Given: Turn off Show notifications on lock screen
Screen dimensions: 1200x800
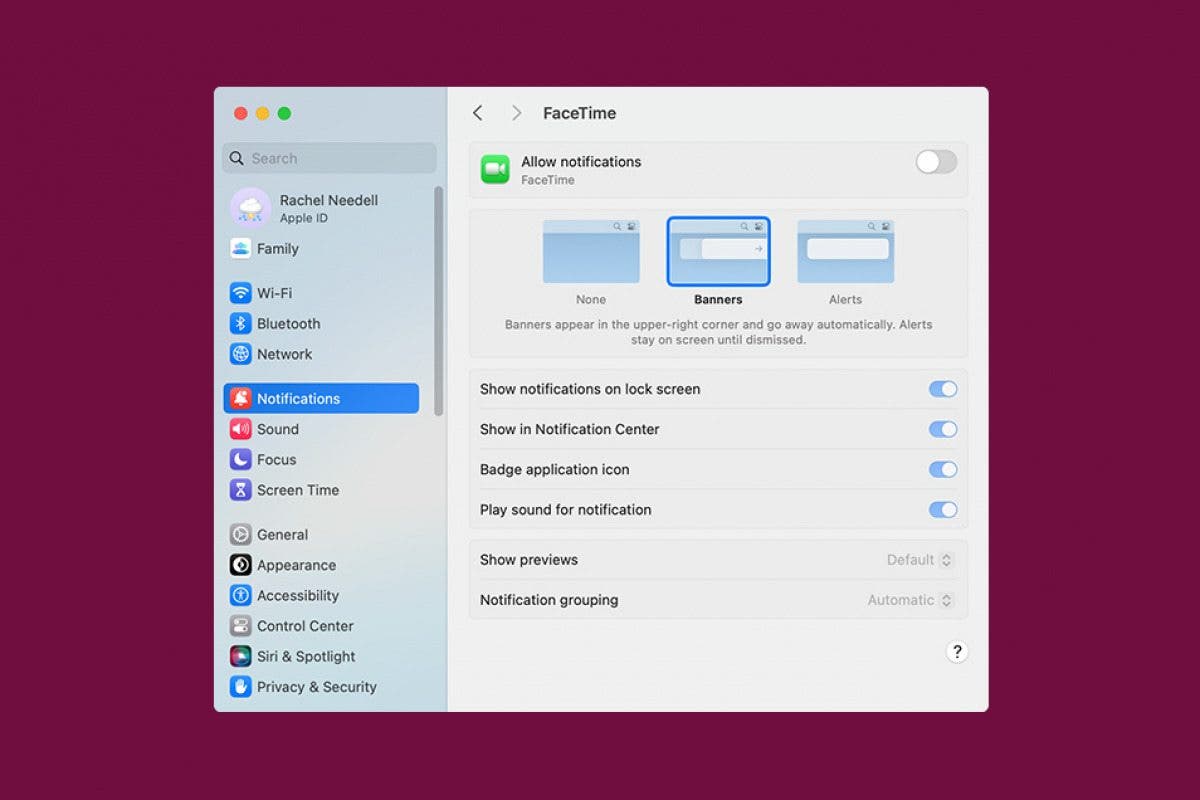Looking at the screenshot, I should click(942, 389).
